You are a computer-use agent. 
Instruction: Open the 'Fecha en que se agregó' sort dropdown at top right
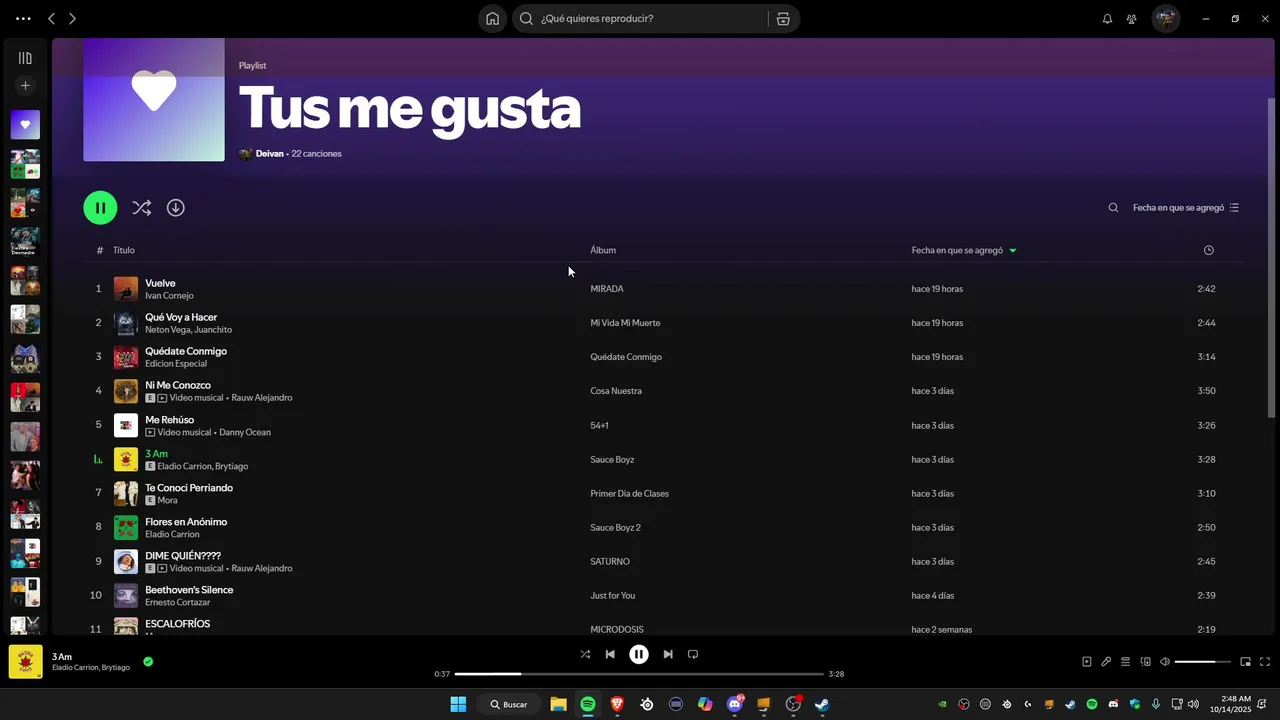pos(1186,208)
